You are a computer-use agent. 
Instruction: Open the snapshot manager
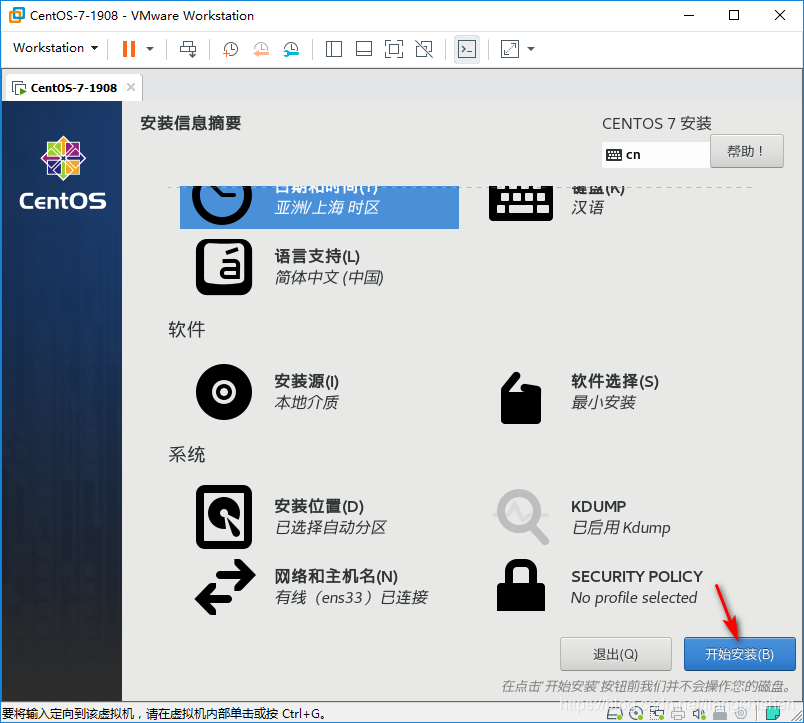point(293,48)
